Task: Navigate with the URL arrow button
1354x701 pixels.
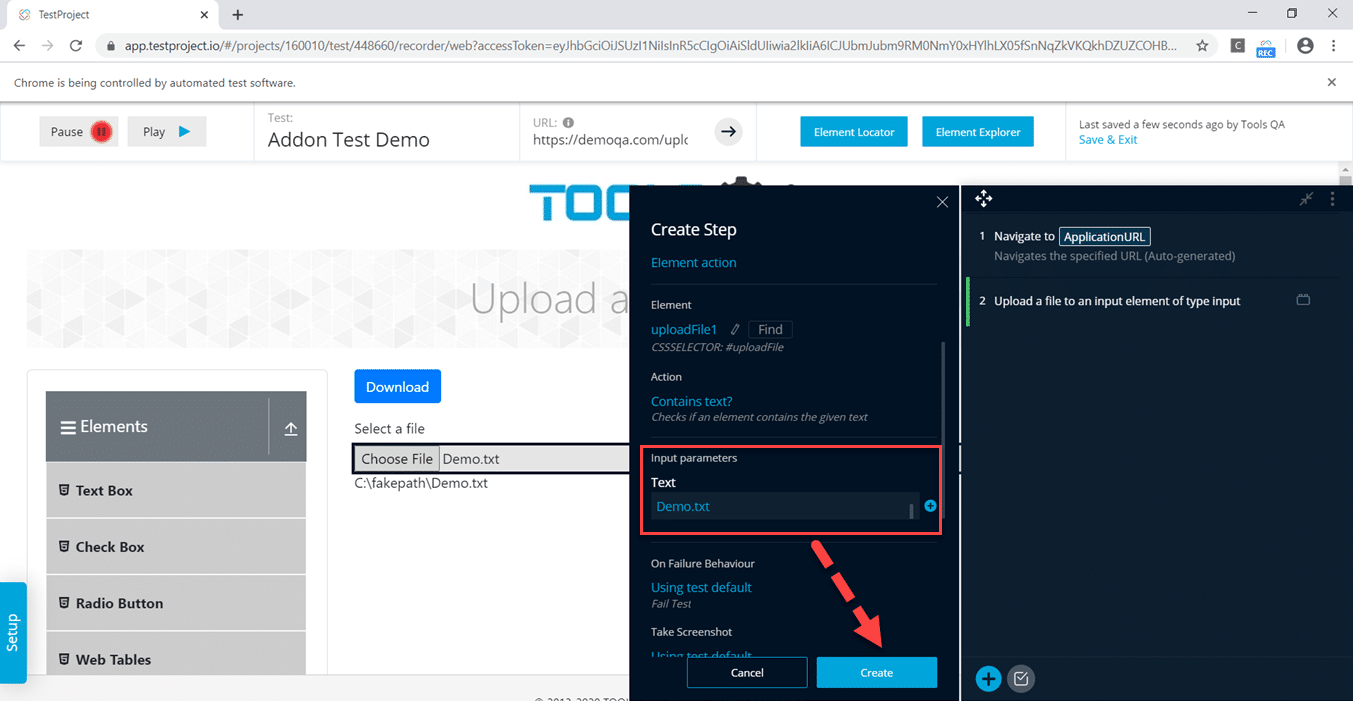Action: (x=729, y=131)
